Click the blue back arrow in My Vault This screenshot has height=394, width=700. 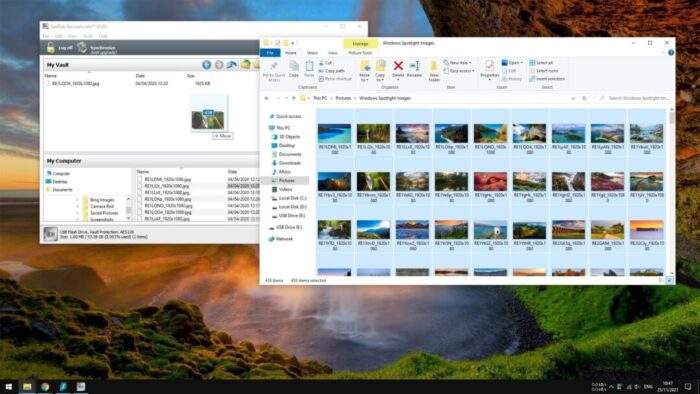[x=206, y=65]
